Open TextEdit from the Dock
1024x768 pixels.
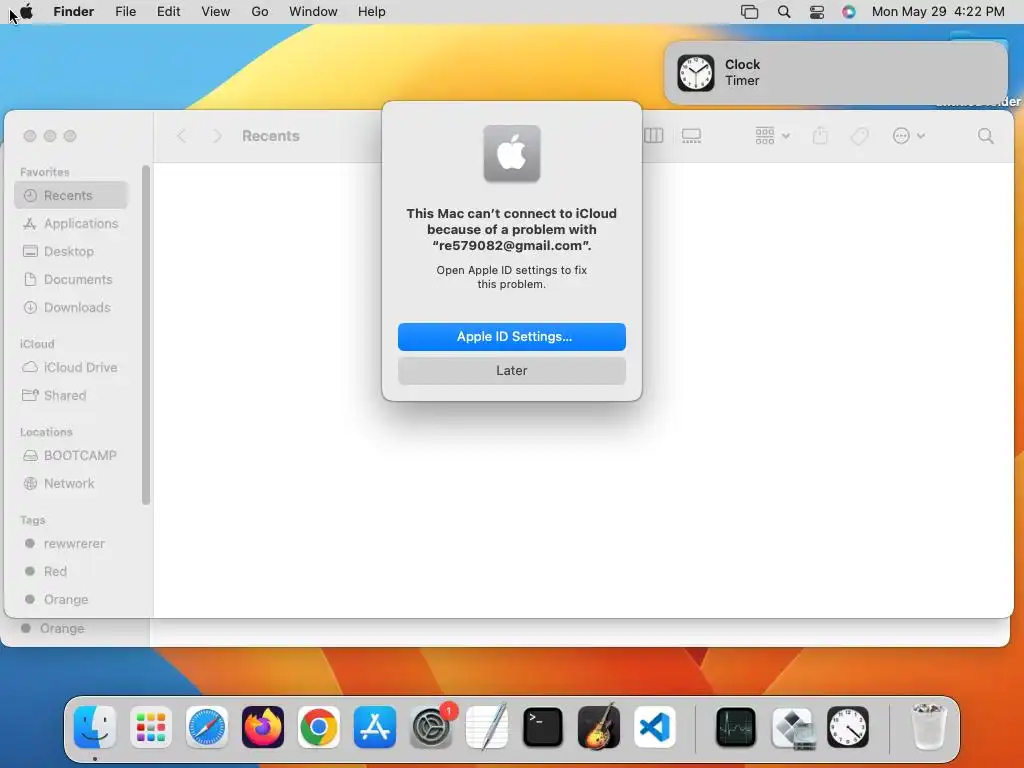(x=487, y=727)
